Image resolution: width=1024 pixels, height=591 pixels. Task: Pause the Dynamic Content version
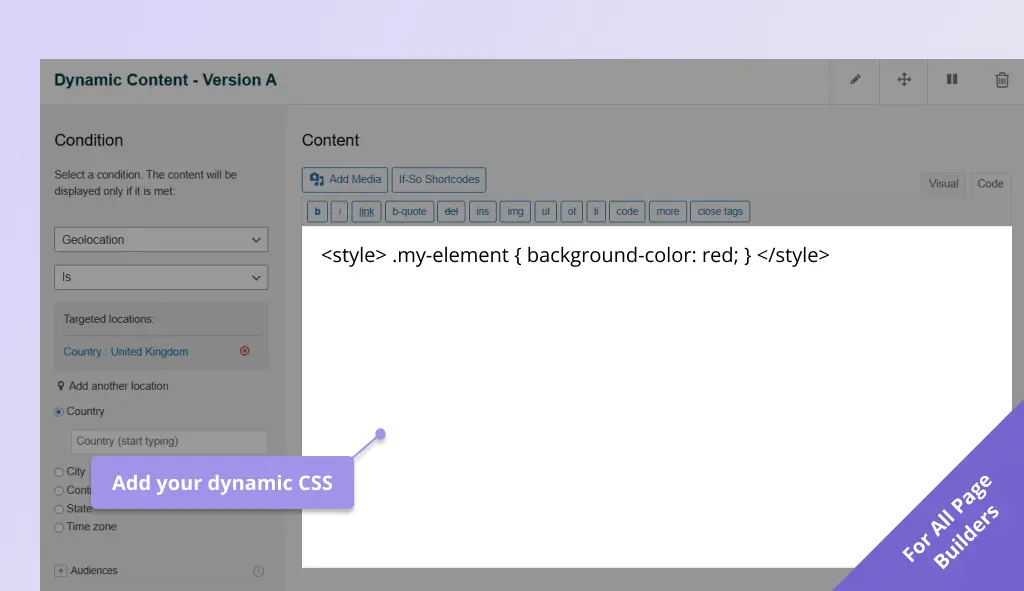click(x=952, y=80)
